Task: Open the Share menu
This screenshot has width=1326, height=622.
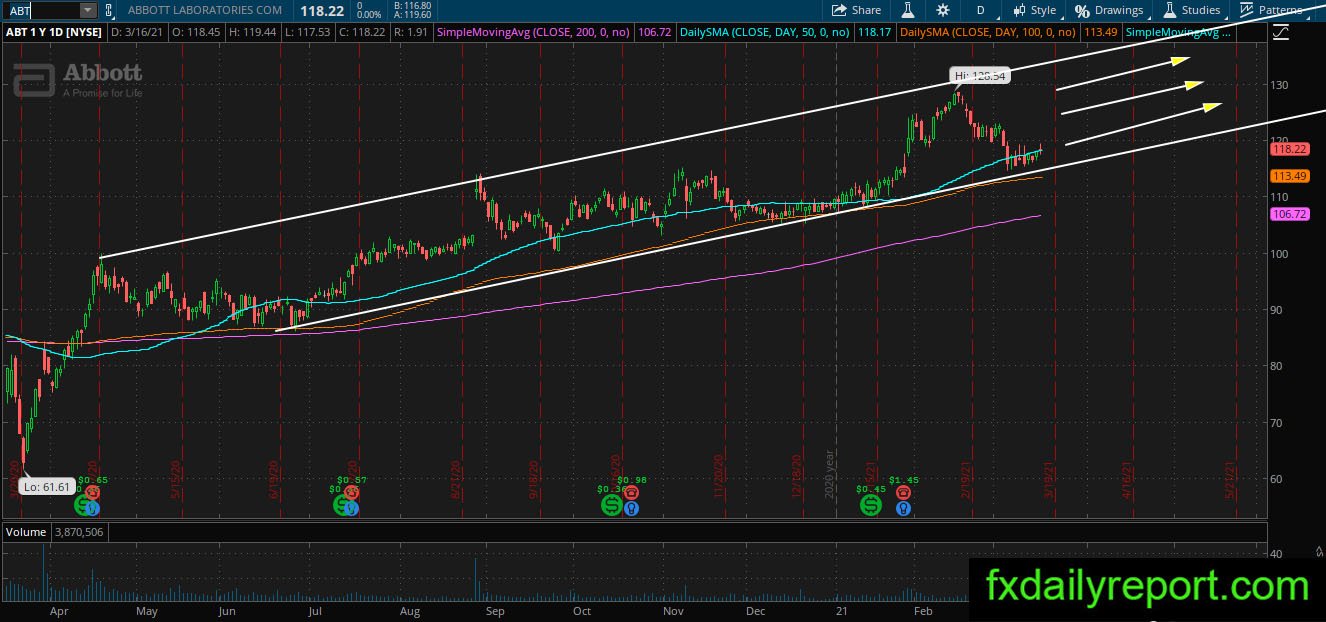Action: [857, 10]
